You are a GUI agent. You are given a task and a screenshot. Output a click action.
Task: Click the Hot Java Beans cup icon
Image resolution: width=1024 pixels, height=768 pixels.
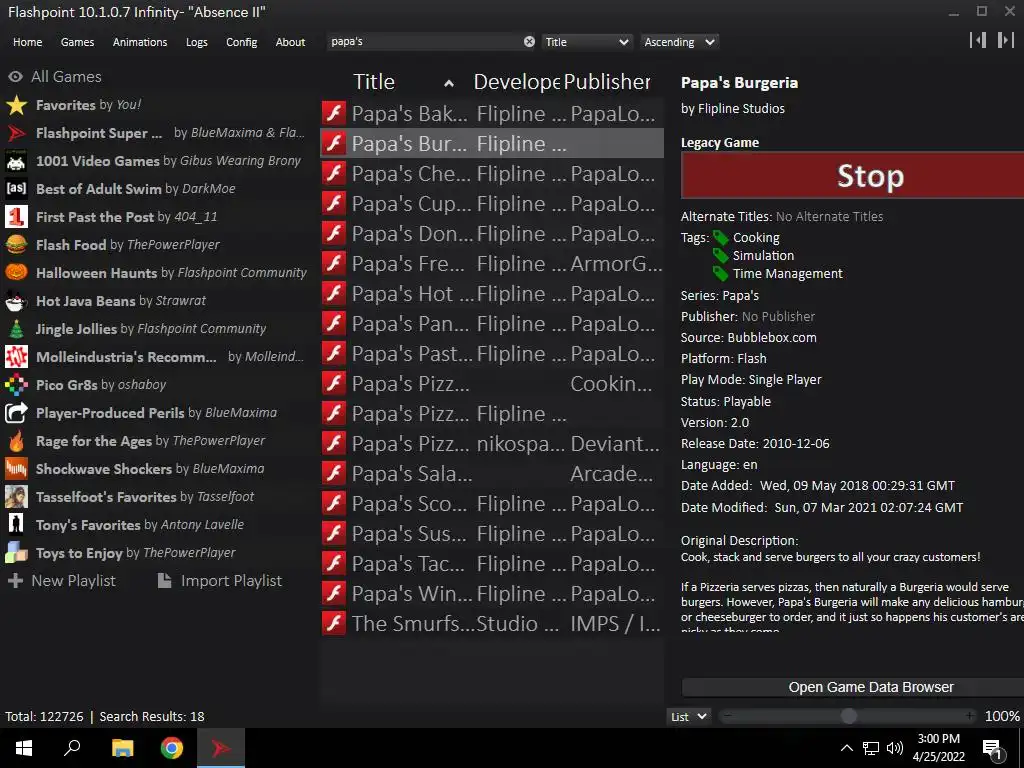[x=16, y=301]
